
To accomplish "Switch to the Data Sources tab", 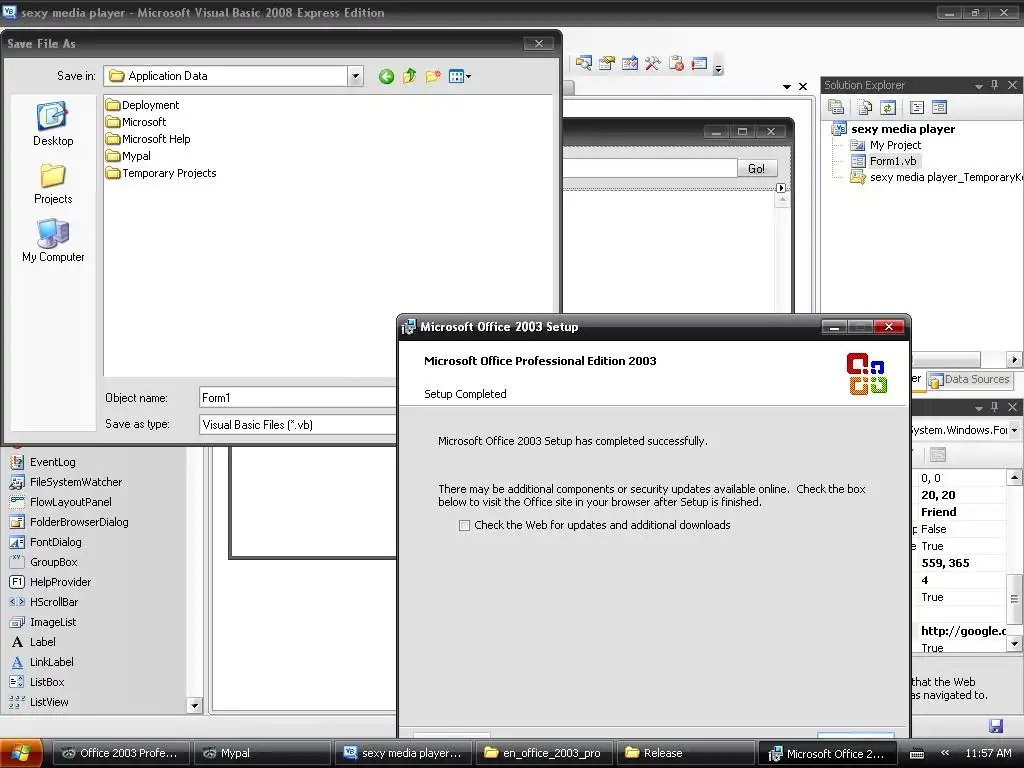I will click(x=969, y=379).
